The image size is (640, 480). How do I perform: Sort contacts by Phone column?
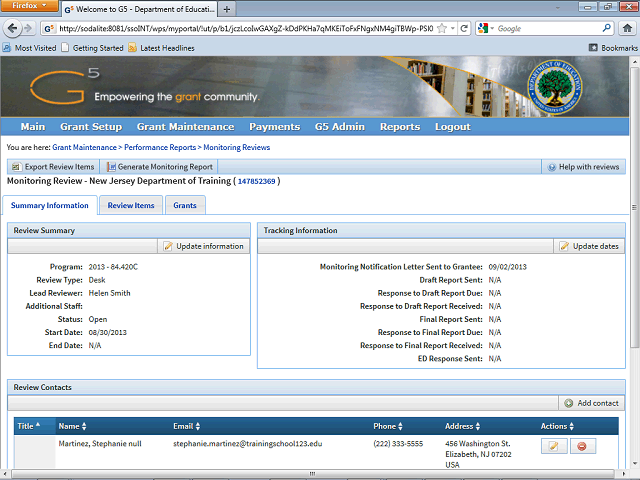(388, 426)
